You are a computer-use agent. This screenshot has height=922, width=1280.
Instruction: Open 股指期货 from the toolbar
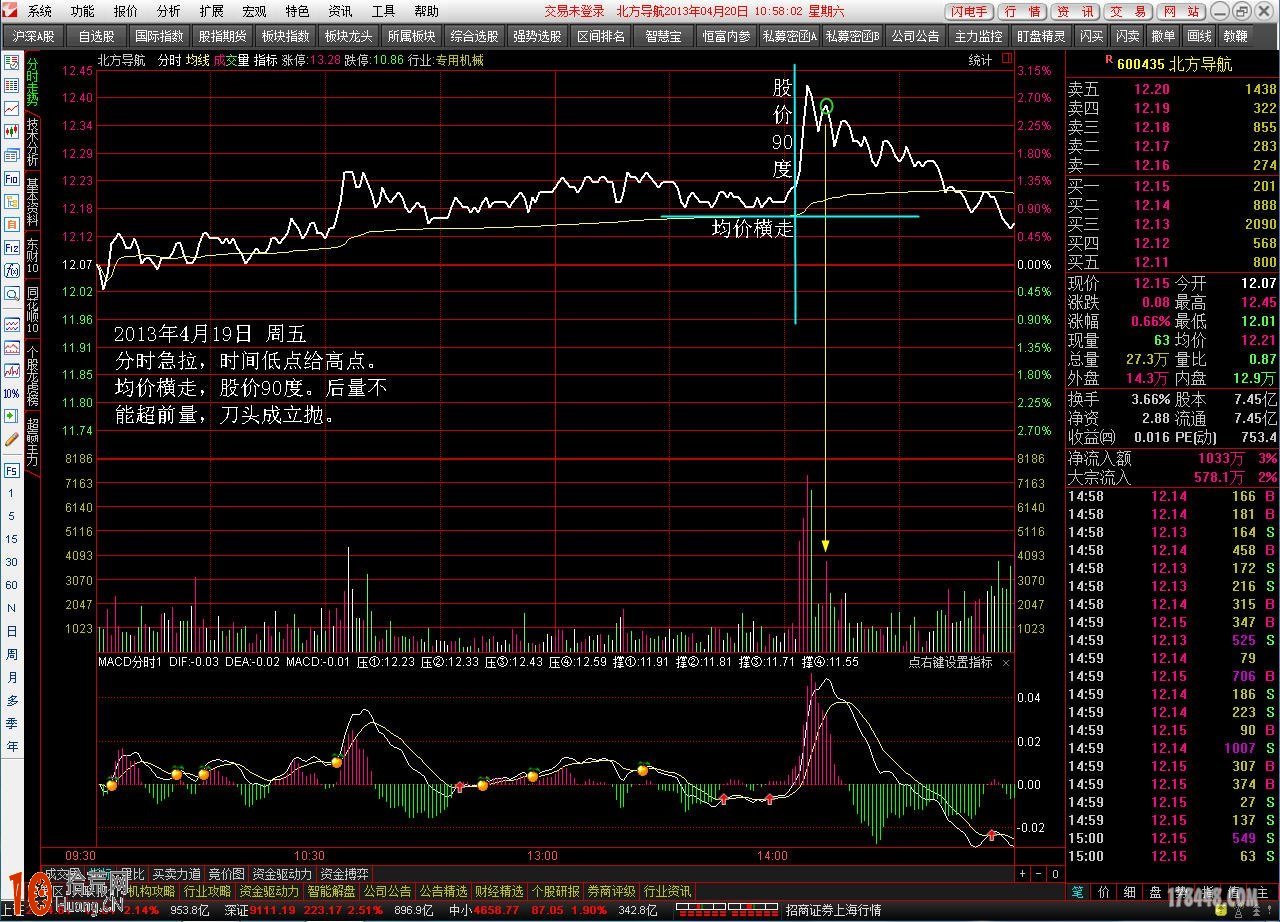click(x=222, y=36)
